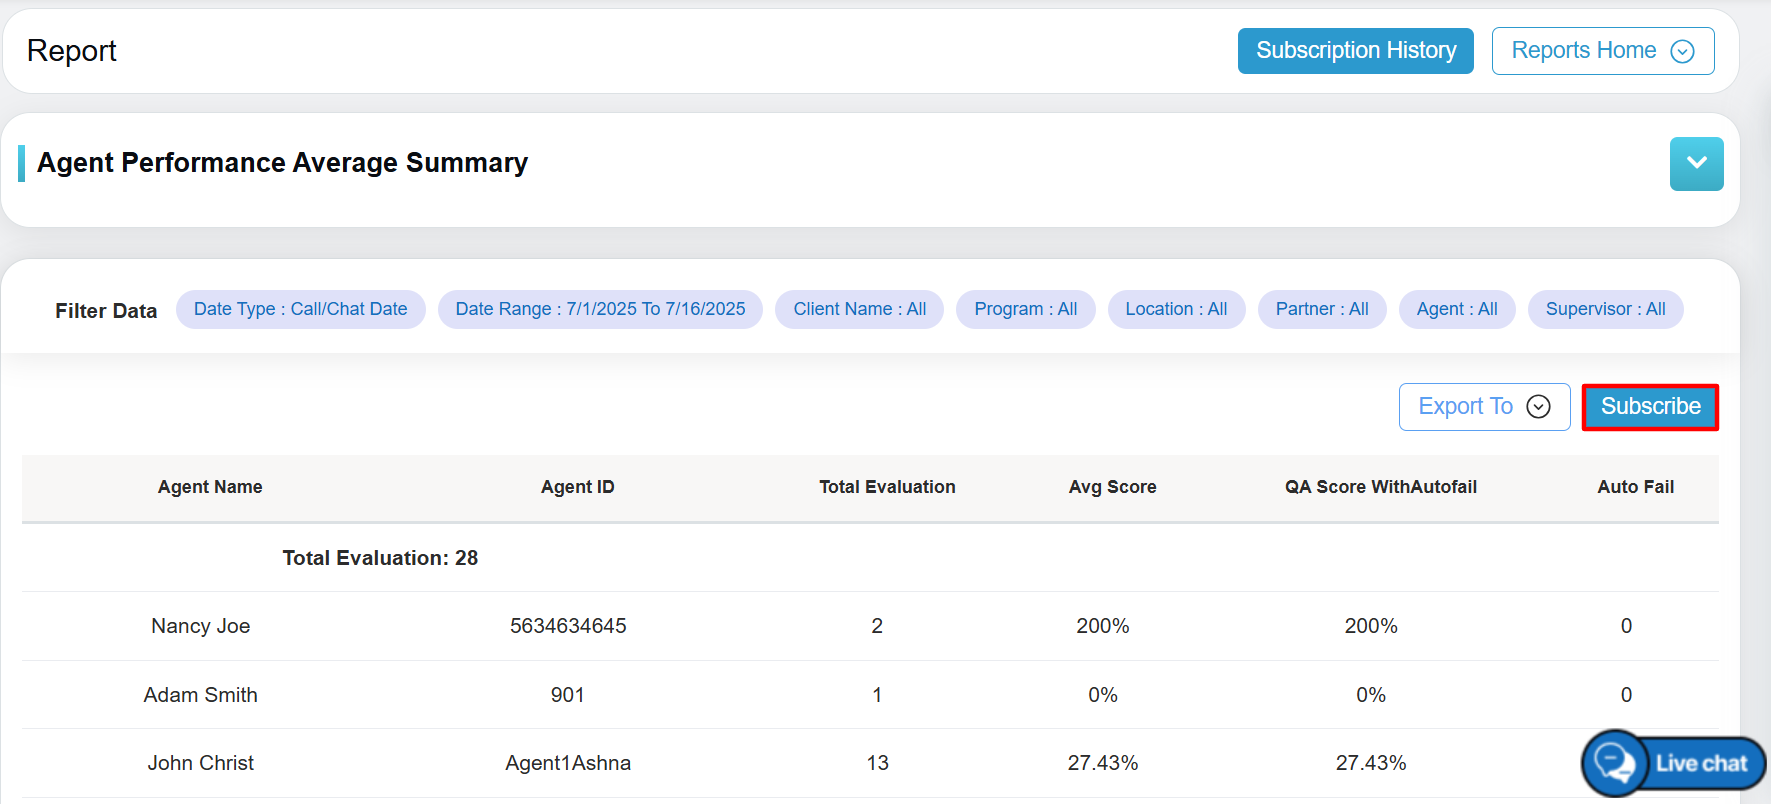Click the Subscribe button
This screenshot has height=804, width=1771.
tap(1650, 407)
